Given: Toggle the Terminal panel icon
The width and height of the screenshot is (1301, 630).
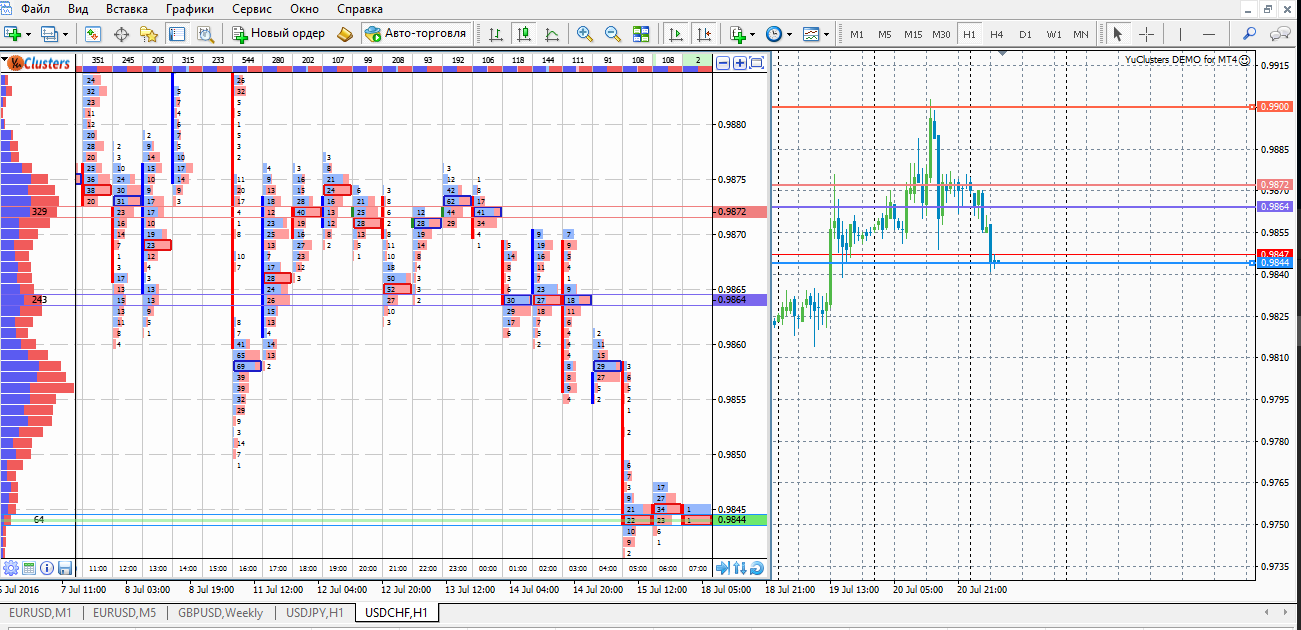Looking at the screenshot, I should (177, 33).
